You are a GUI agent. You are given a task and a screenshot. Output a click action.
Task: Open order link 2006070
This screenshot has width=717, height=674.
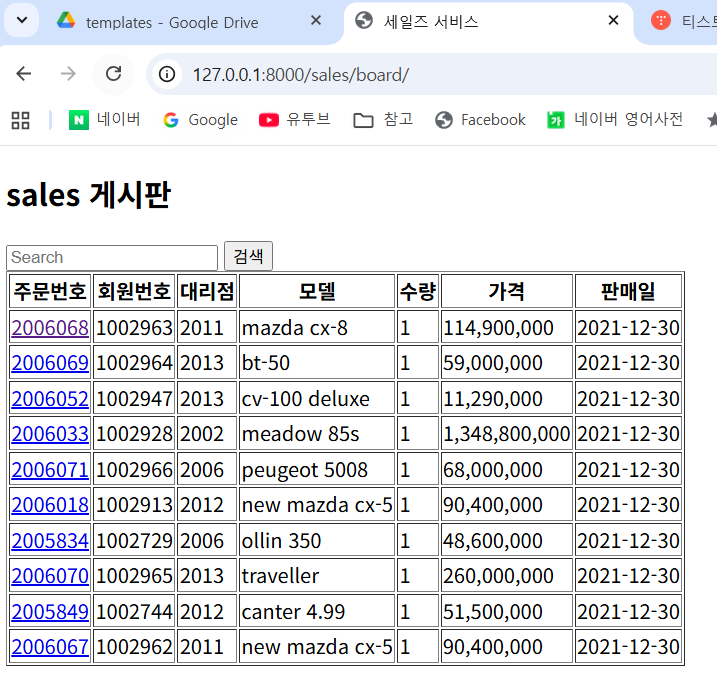50,575
